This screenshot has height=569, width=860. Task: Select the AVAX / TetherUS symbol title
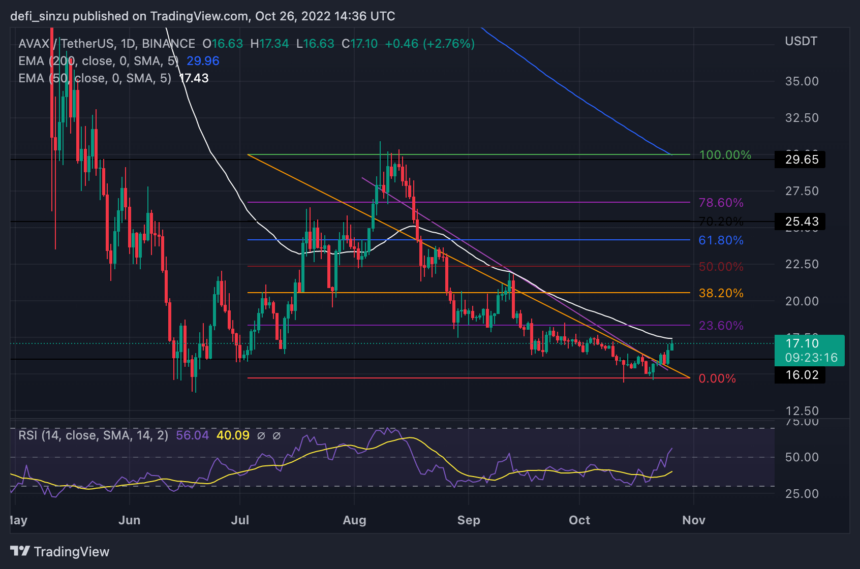(x=106, y=43)
